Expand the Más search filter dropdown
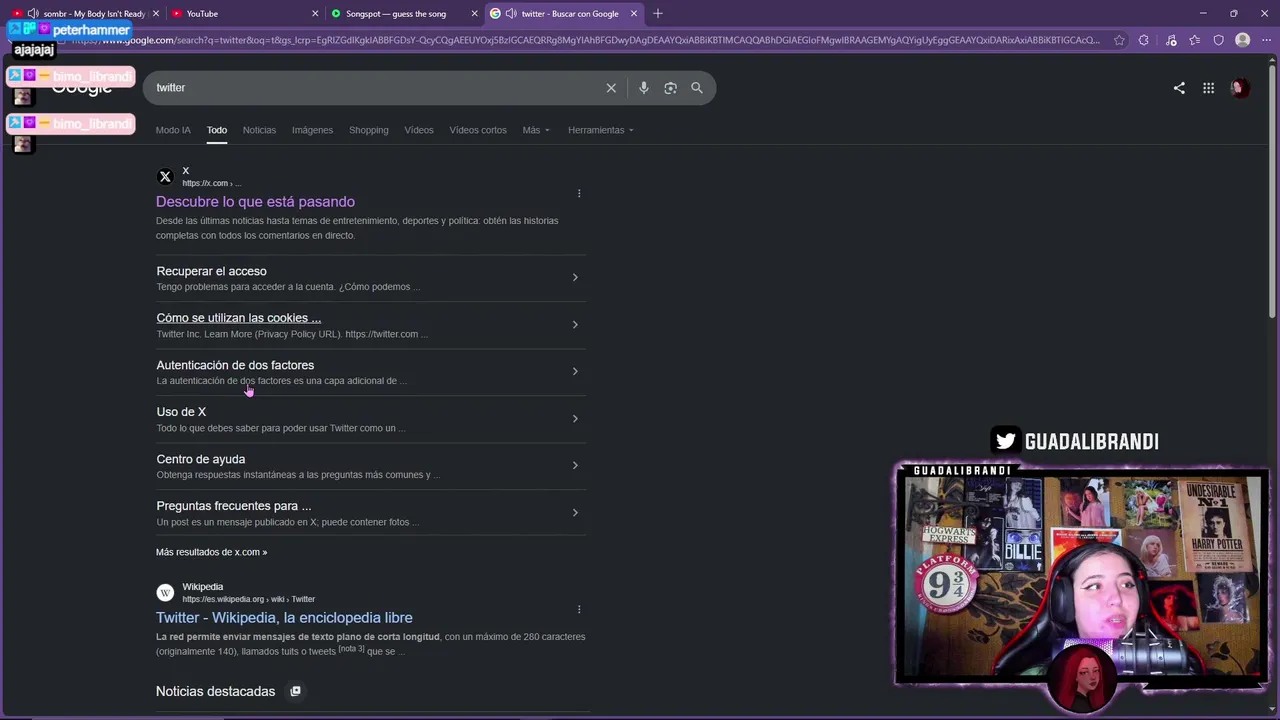Viewport: 1280px width, 720px height. click(x=536, y=130)
